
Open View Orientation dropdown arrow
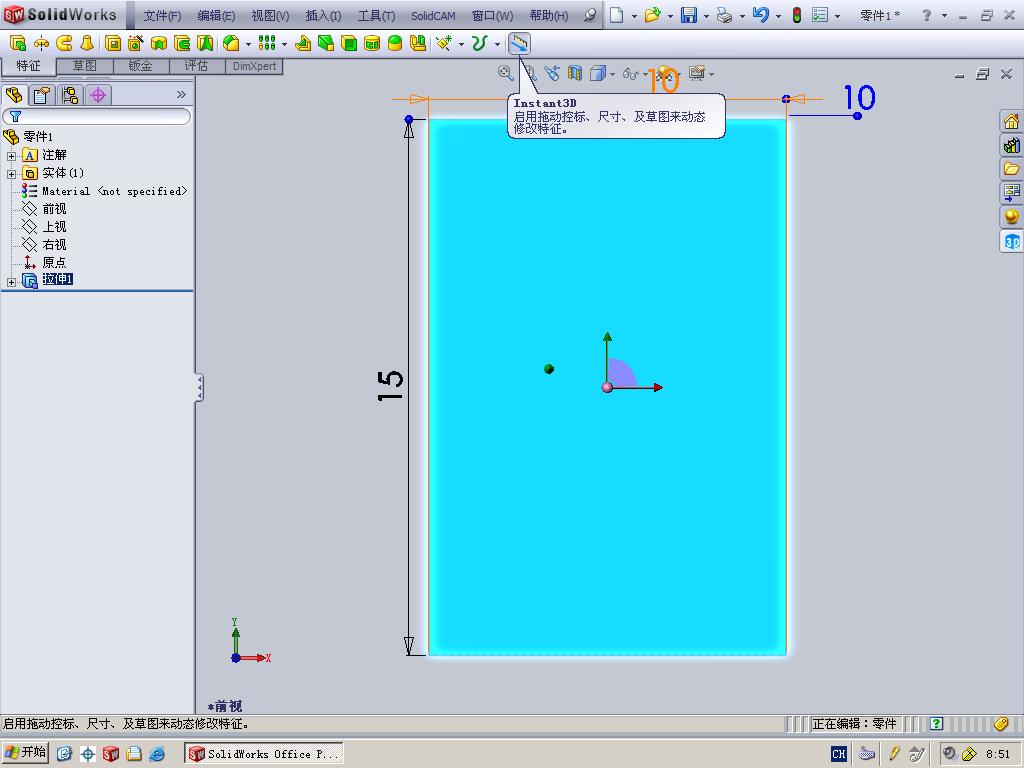point(612,74)
